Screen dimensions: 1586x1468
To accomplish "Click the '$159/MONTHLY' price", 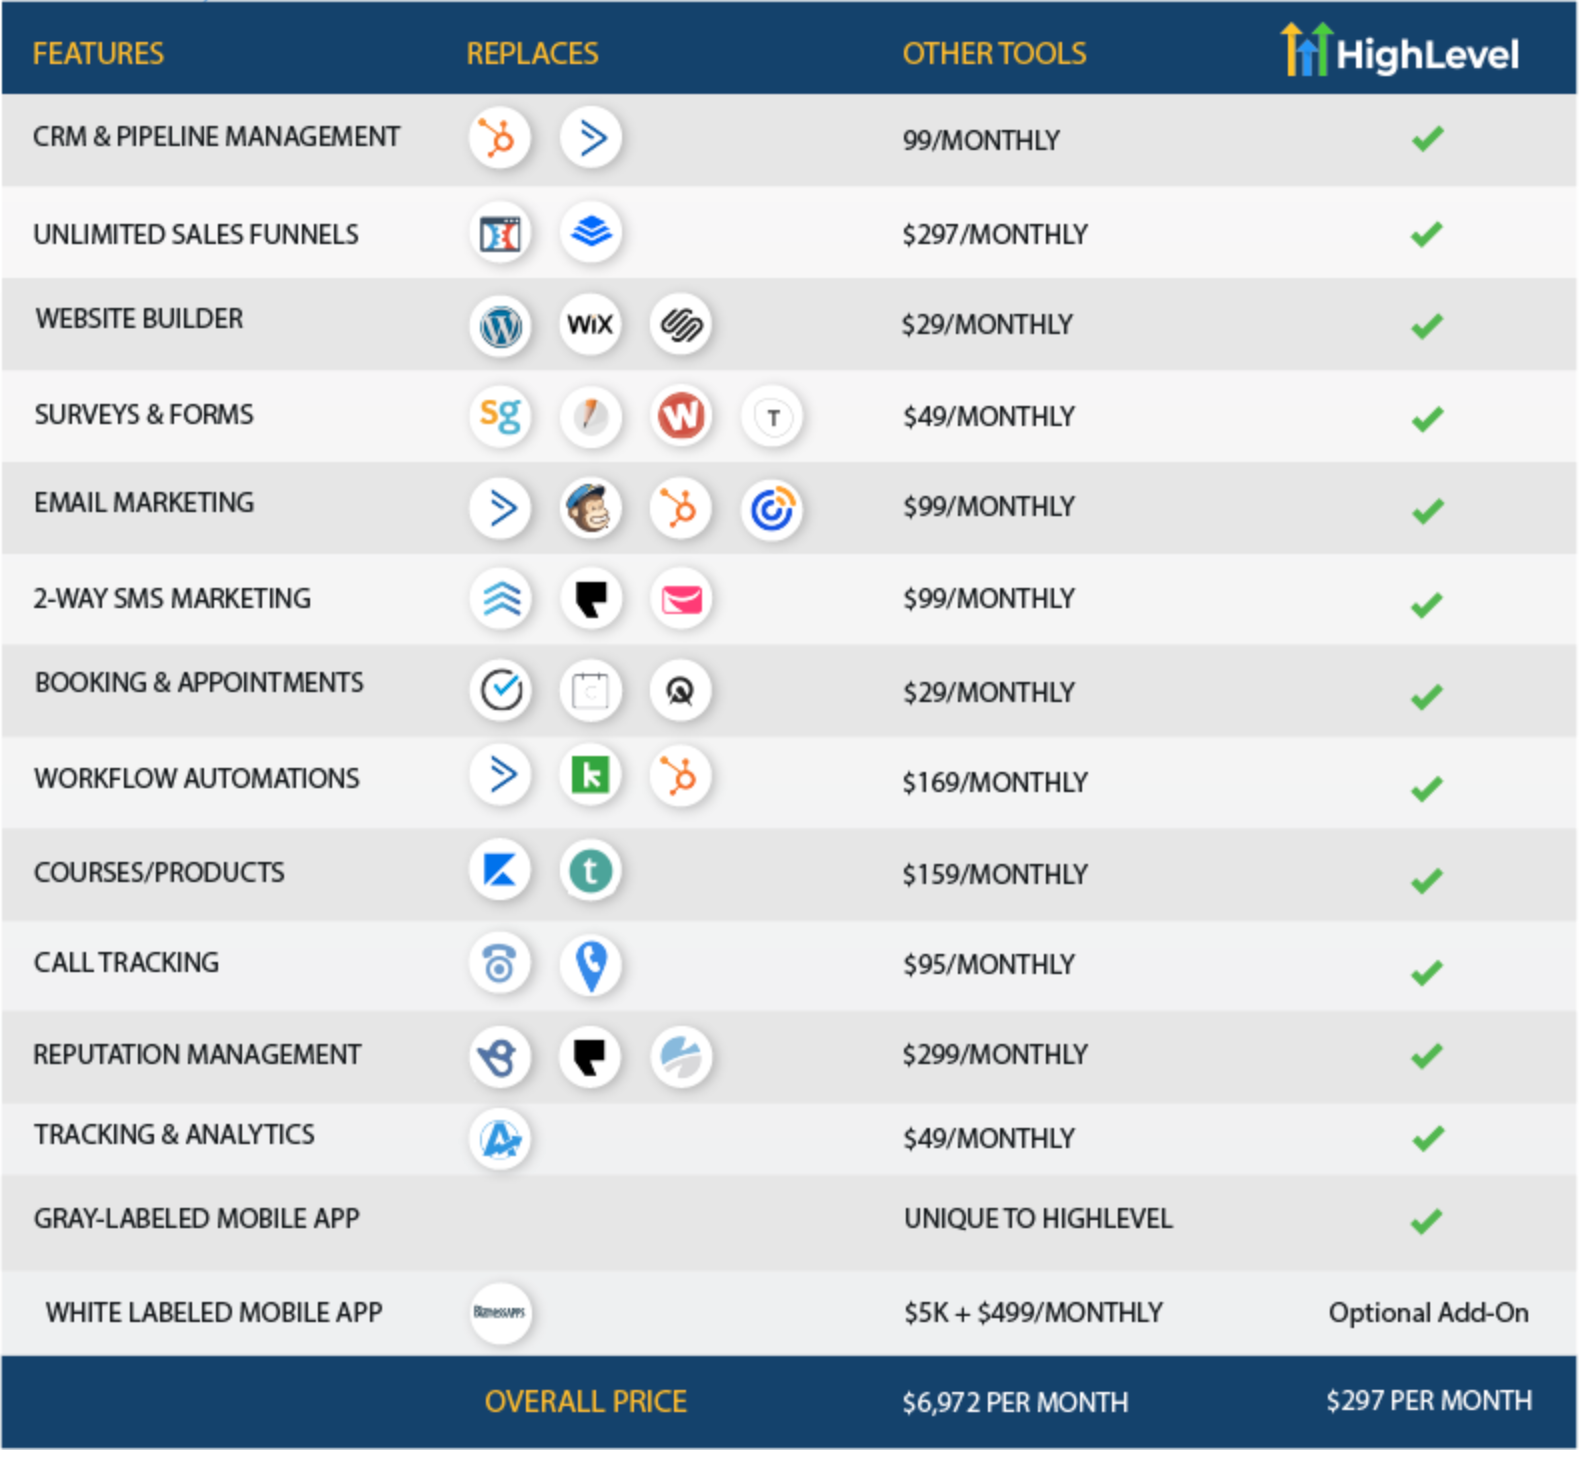I will coord(994,875).
